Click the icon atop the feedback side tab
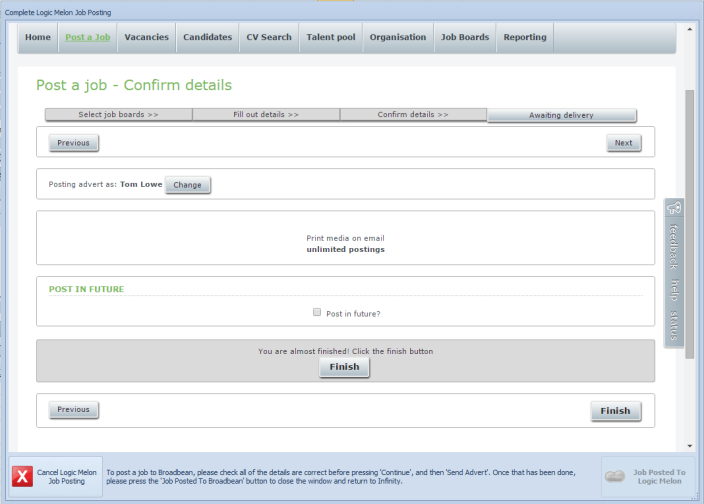 (674, 209)
